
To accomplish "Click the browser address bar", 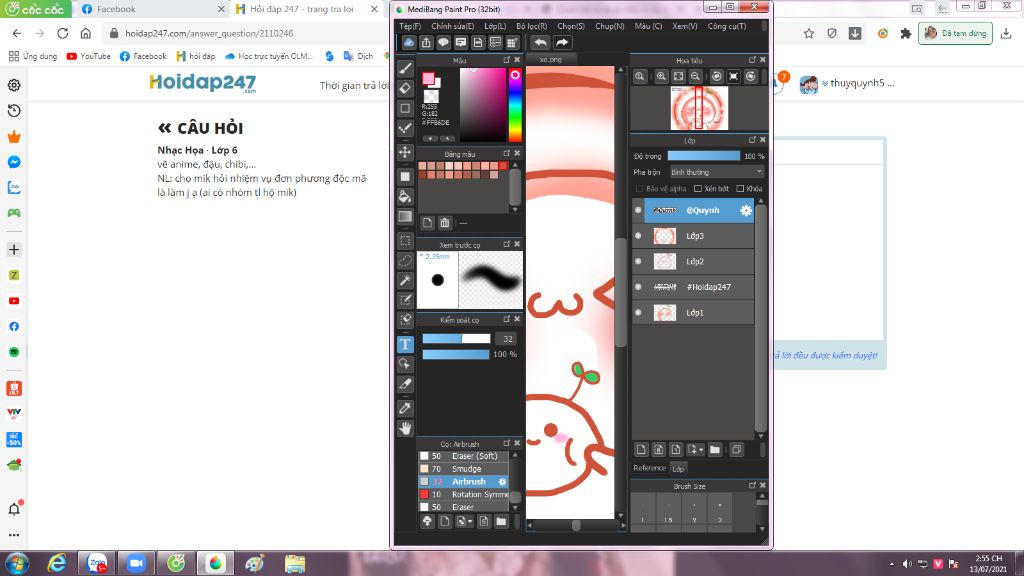I will [451, 33].
